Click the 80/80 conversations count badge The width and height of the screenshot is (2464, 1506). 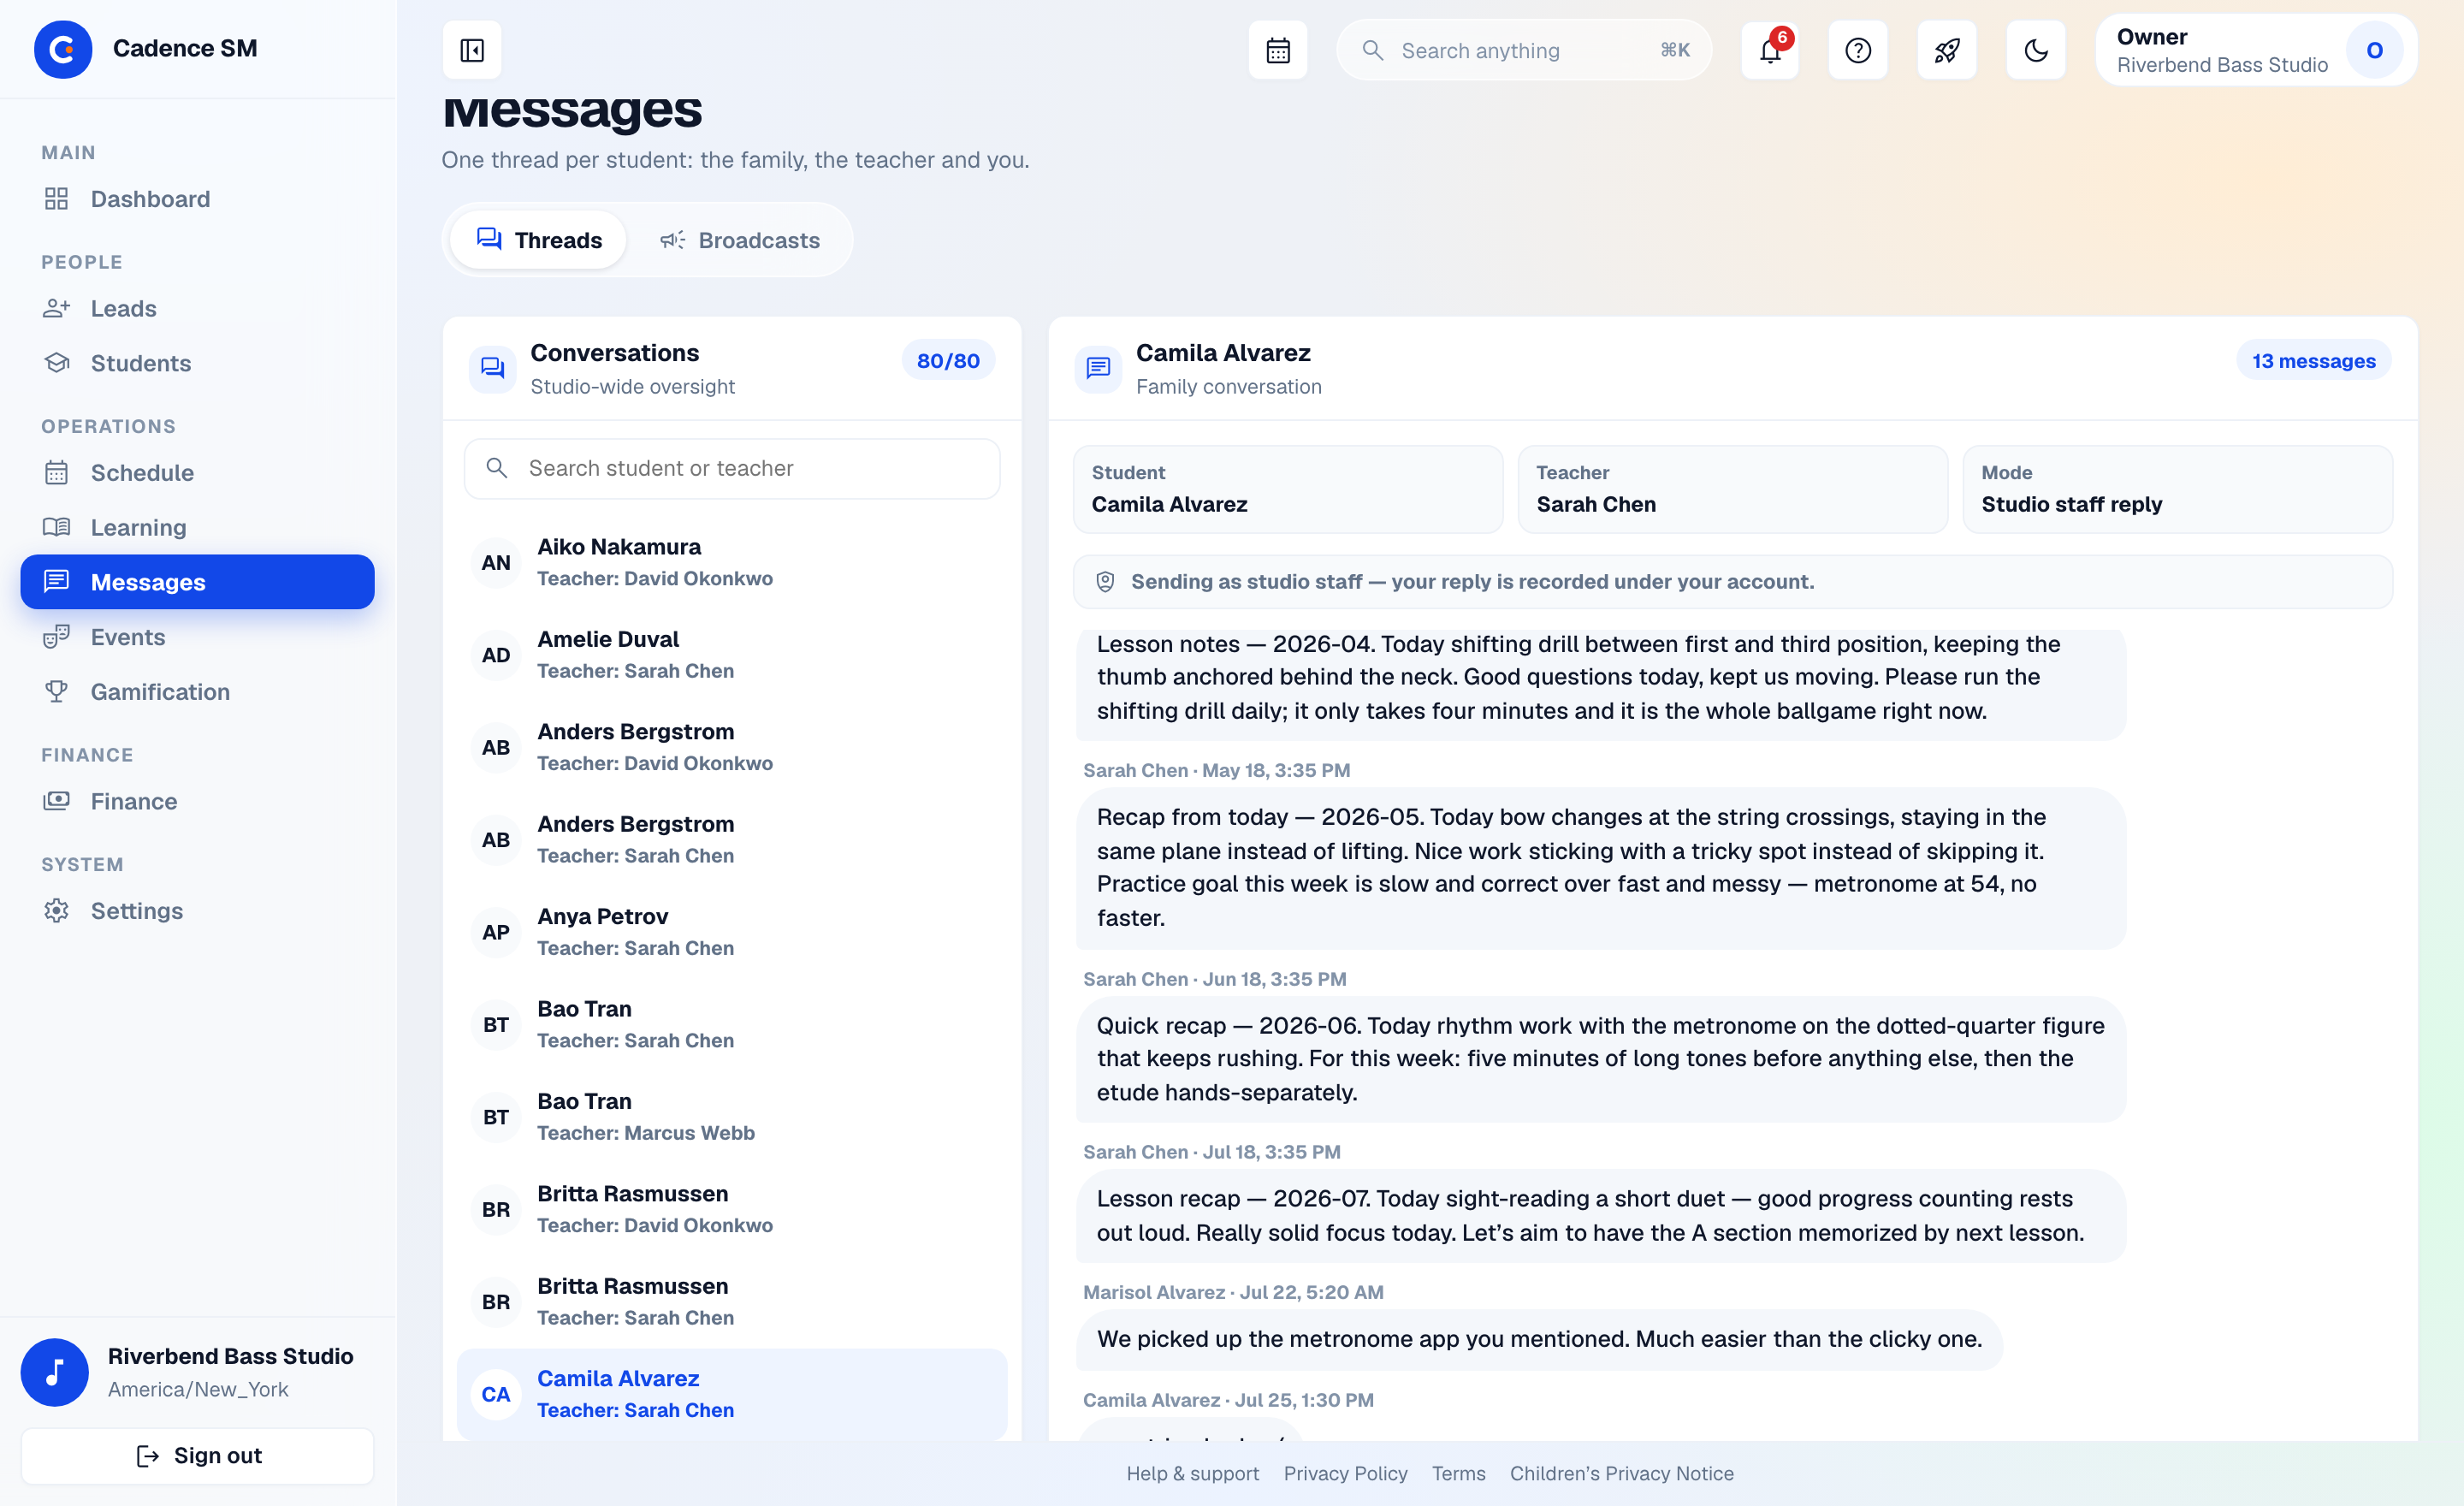pyautogui.click(x=948, y=361)
